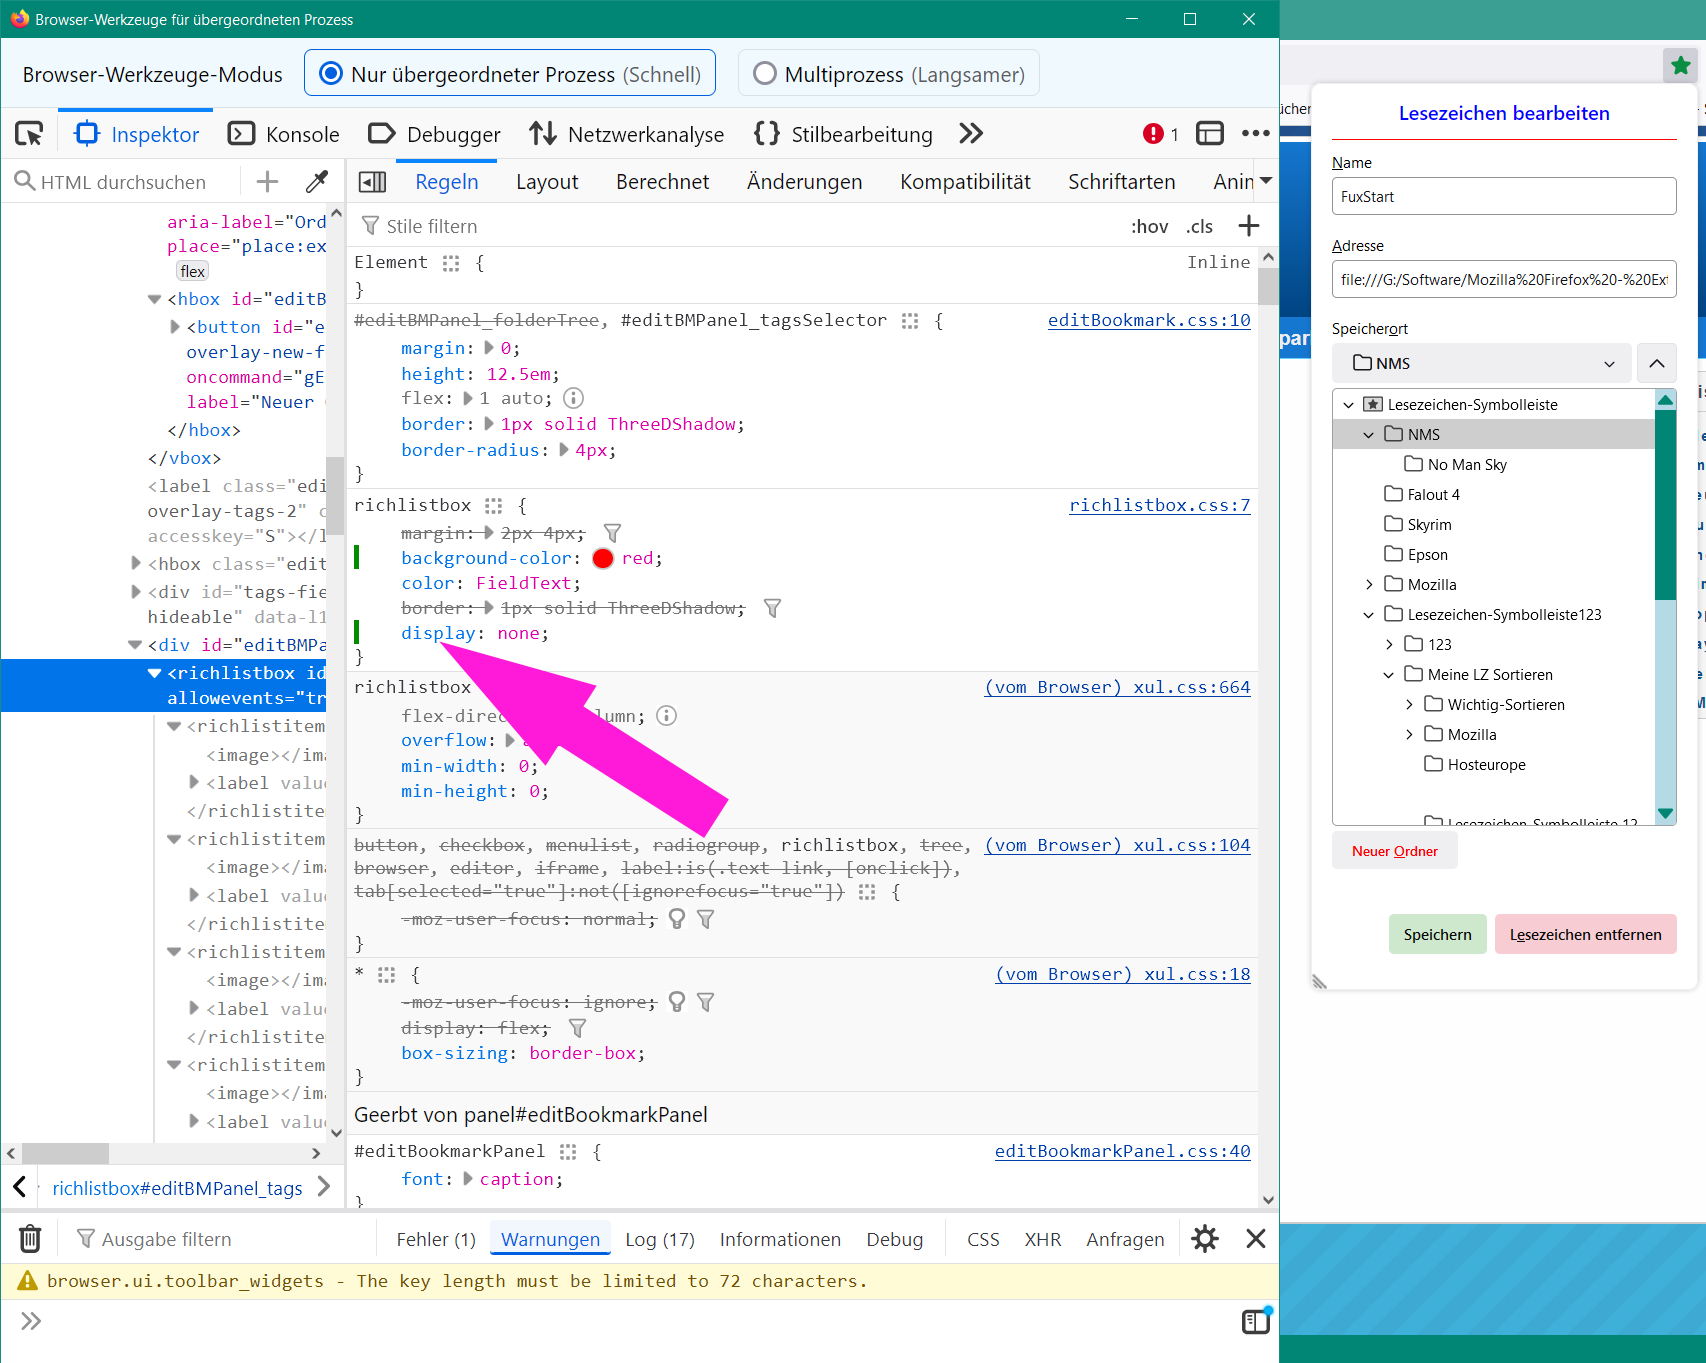Image resolution: width=1706 pixels, height=1363 pixels.
Task: Select Nur übergeordneter Prozess radio option
Action: (x=330, y=74)
